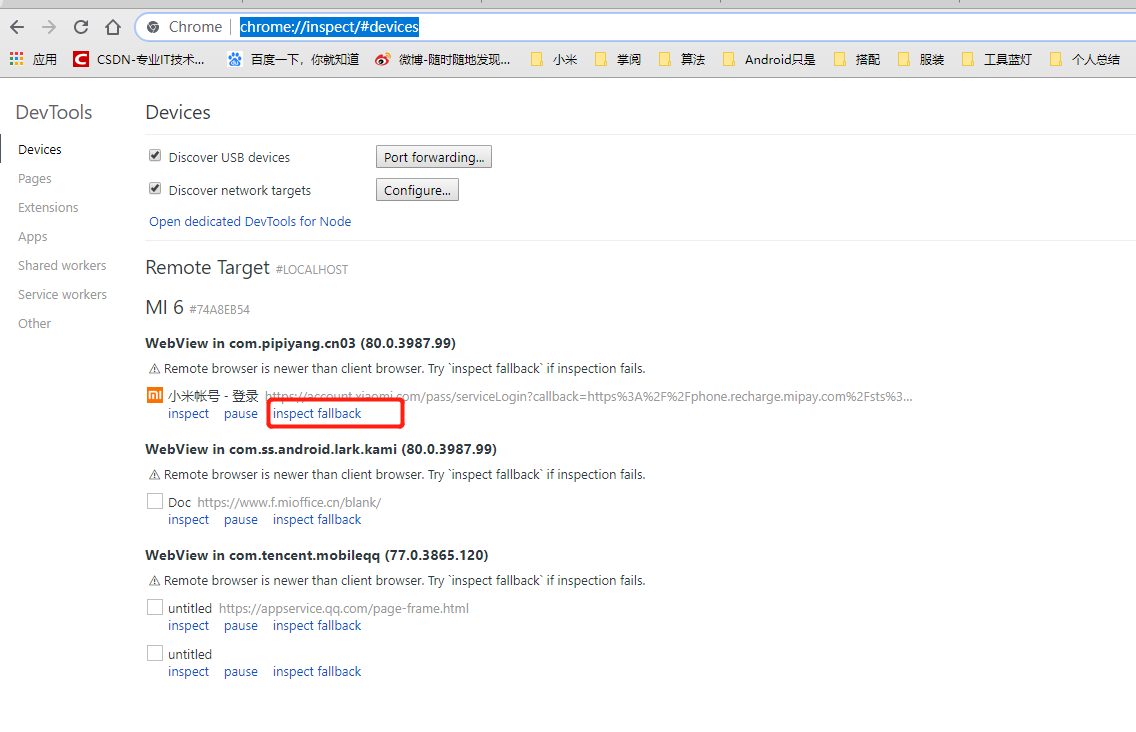Click the https://www.f.mioffice.cn/blank/ URL text
This screenshot has height=732, width=1136.
(289, 502)
